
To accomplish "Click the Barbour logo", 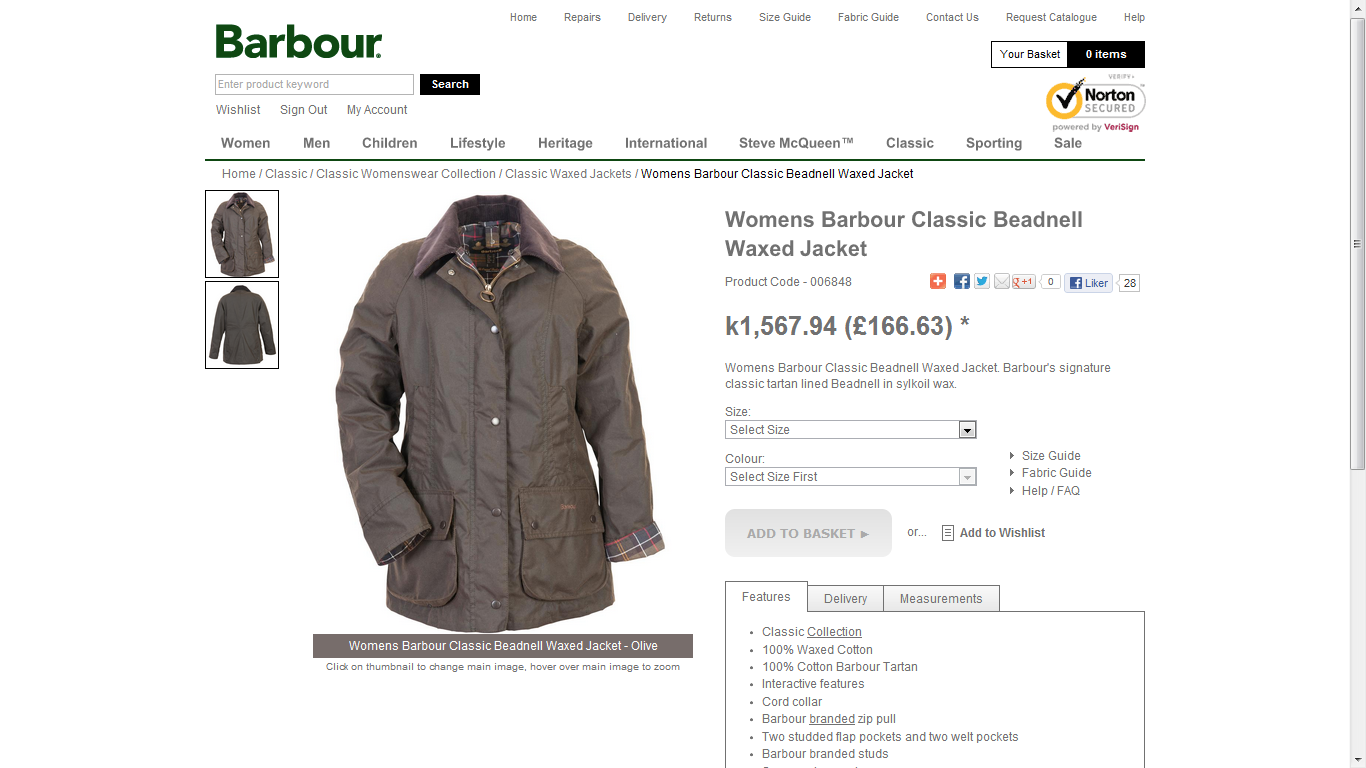I will [x=298, y=42].
